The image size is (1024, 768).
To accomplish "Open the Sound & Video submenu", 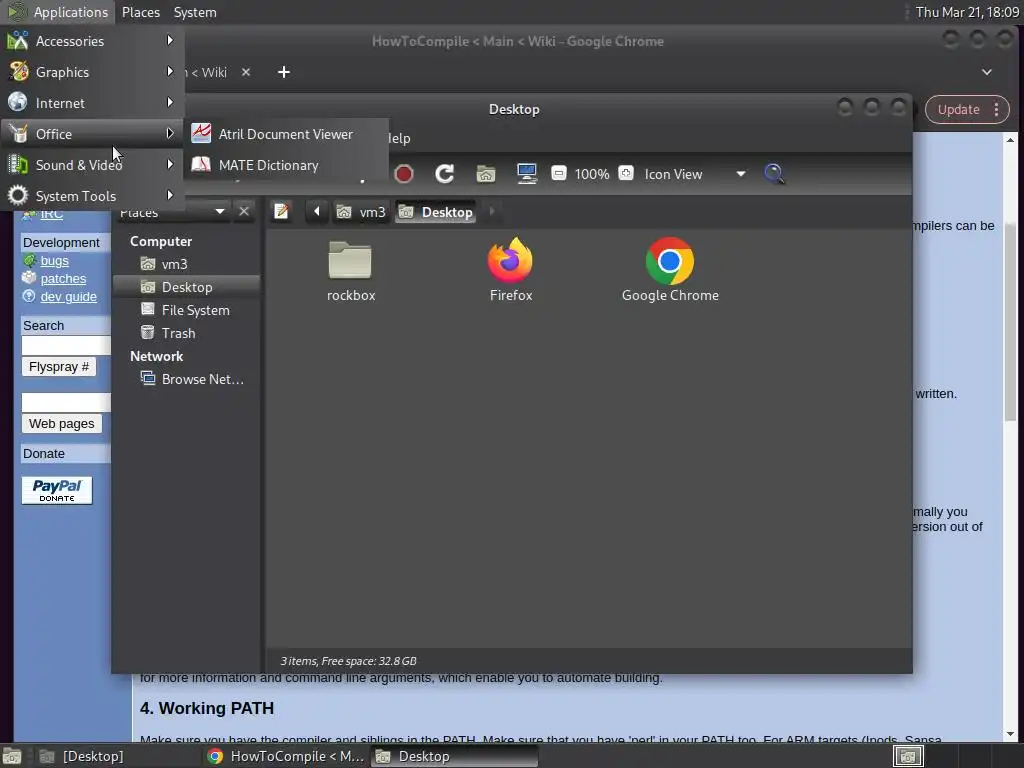I will 91,165.
